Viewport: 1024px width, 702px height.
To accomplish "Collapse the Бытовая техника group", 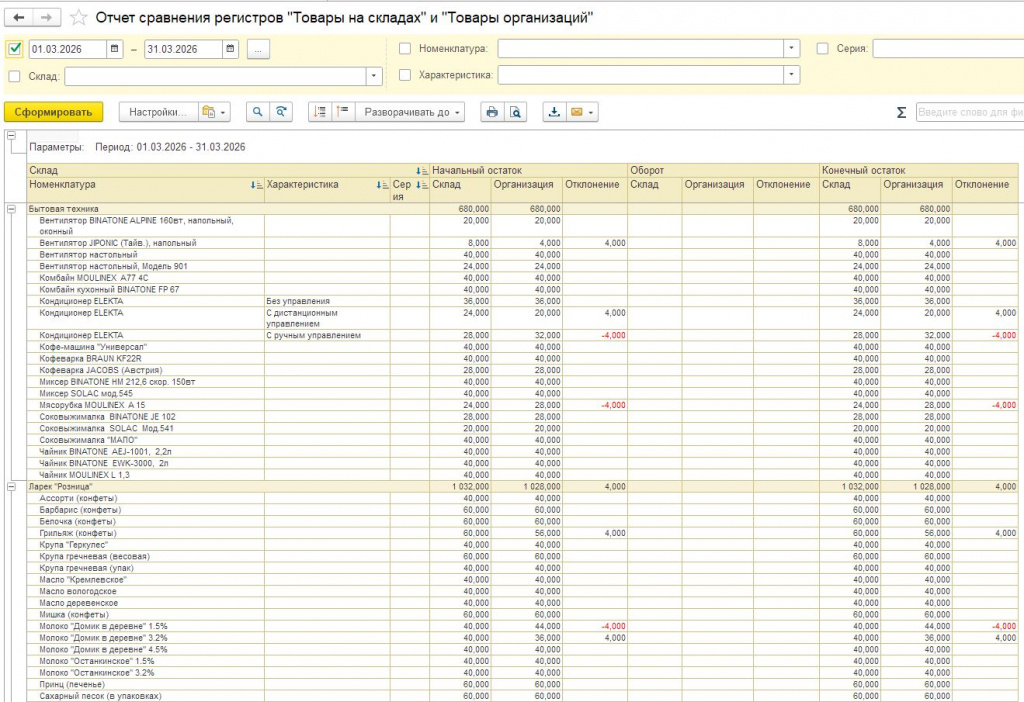I will [11, 209].
